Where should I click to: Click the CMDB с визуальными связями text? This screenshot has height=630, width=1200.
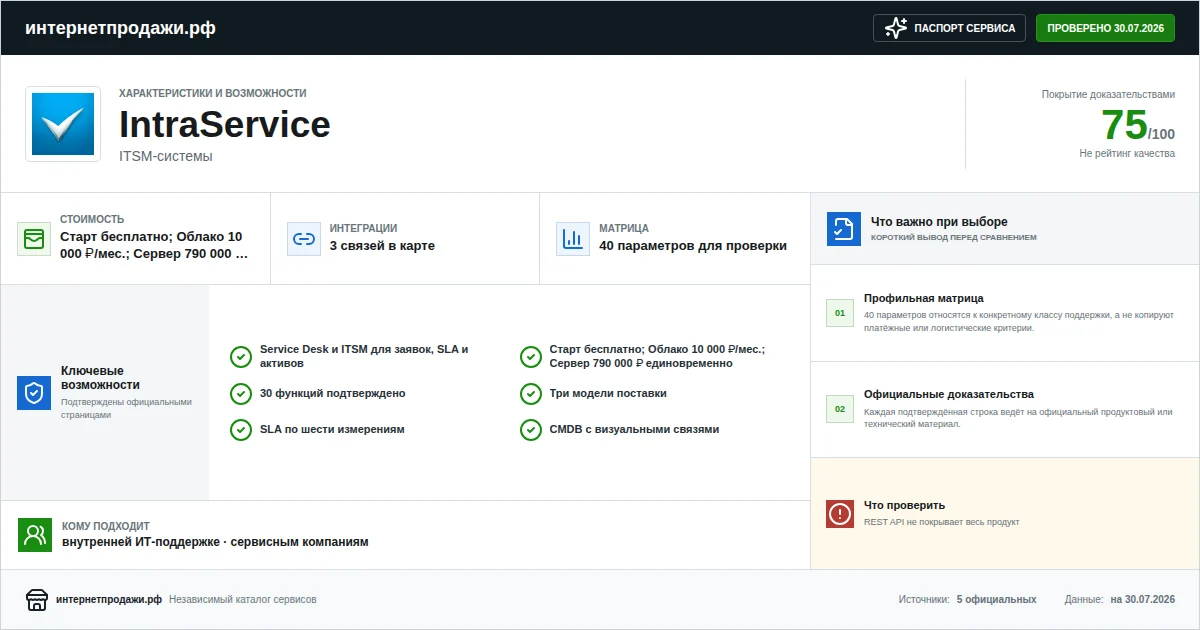(634, 429)
